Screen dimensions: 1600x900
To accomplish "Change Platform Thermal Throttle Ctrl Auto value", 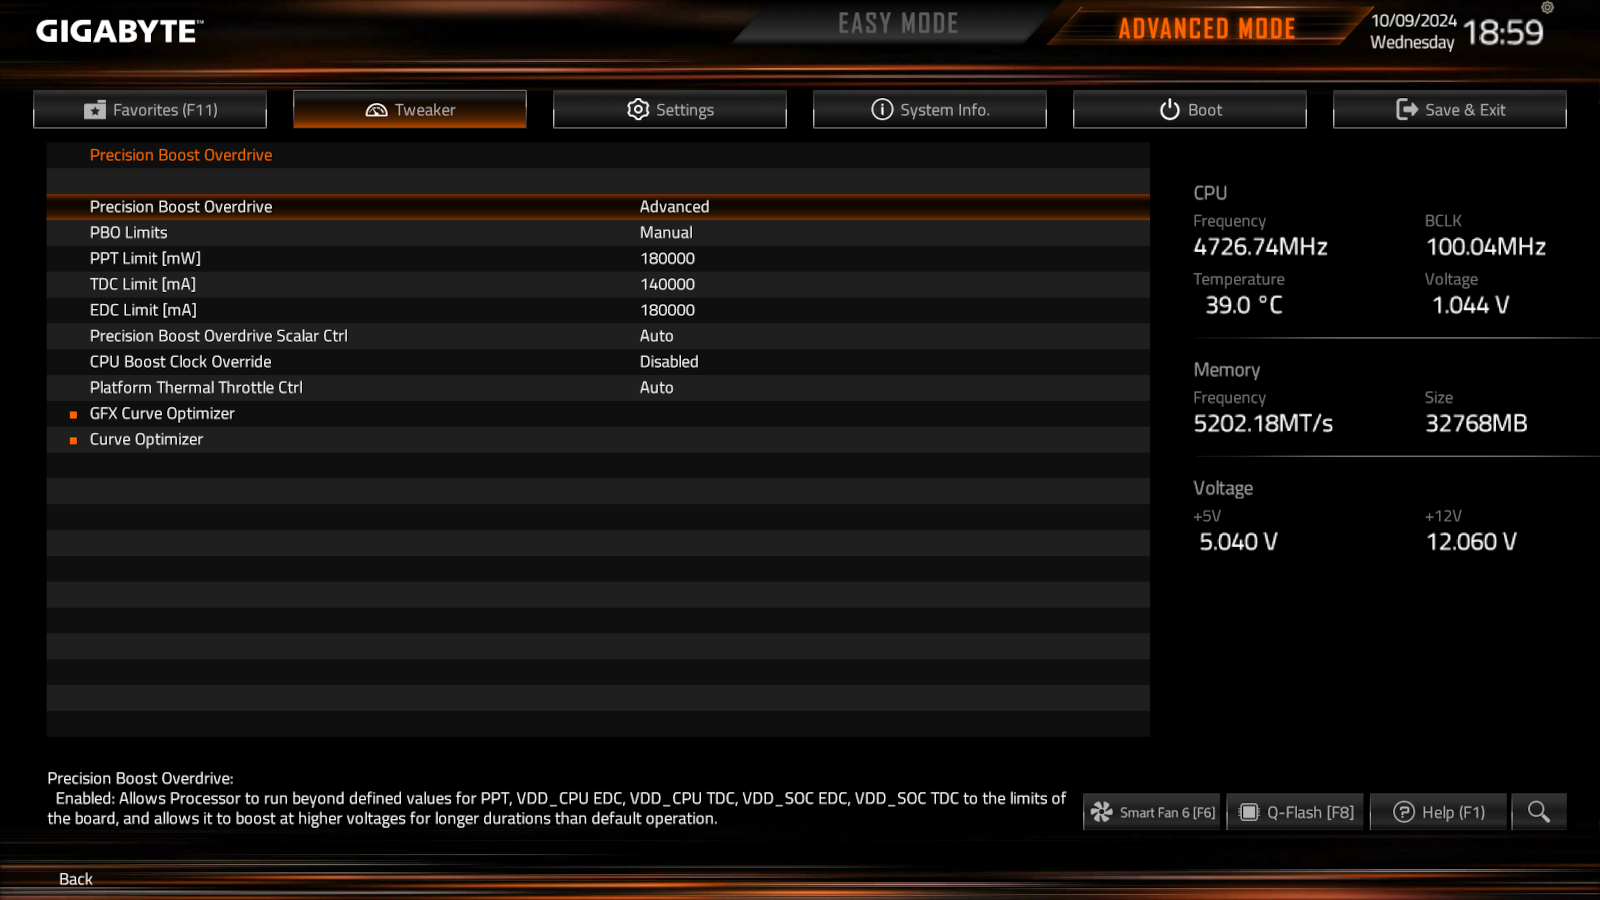I will coord(656,388).
